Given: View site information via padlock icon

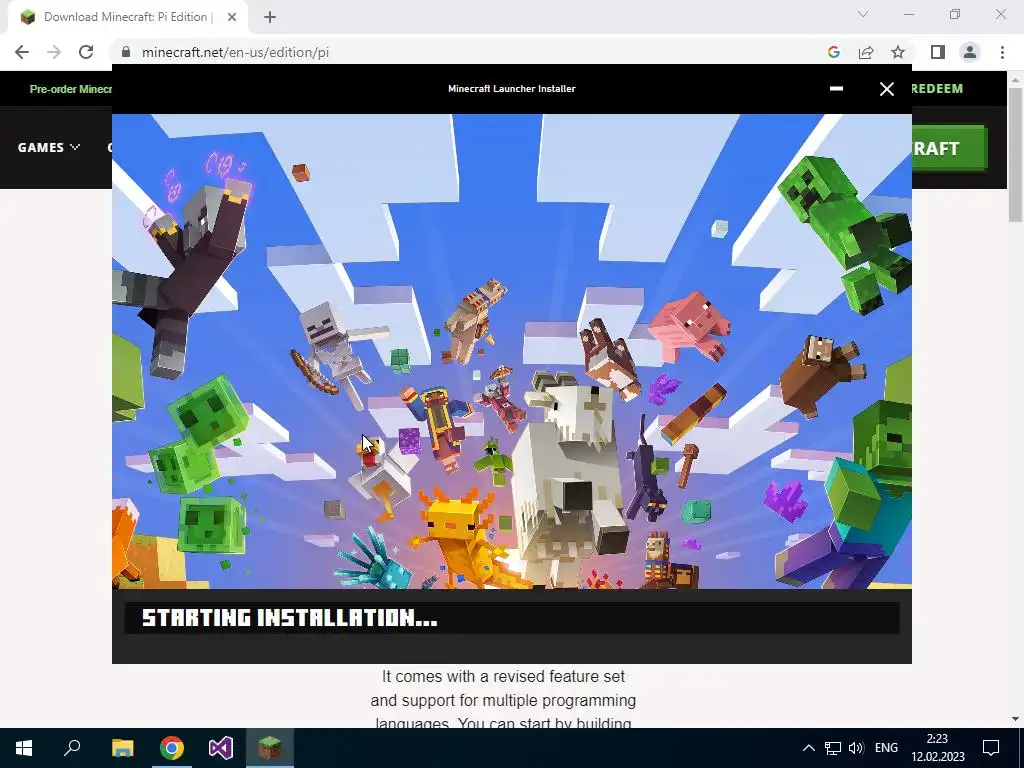Looking at the screenshot, I should (x=127, y=52).
